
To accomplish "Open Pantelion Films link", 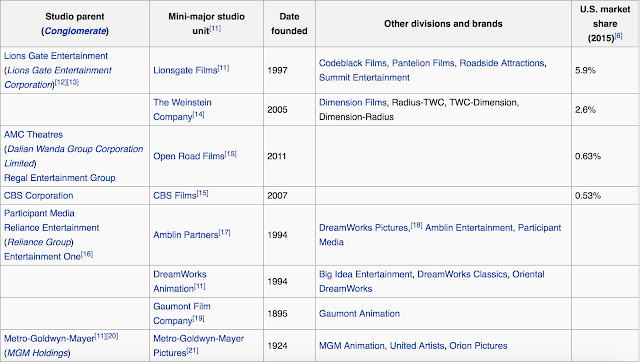I will tap(423, 63).
